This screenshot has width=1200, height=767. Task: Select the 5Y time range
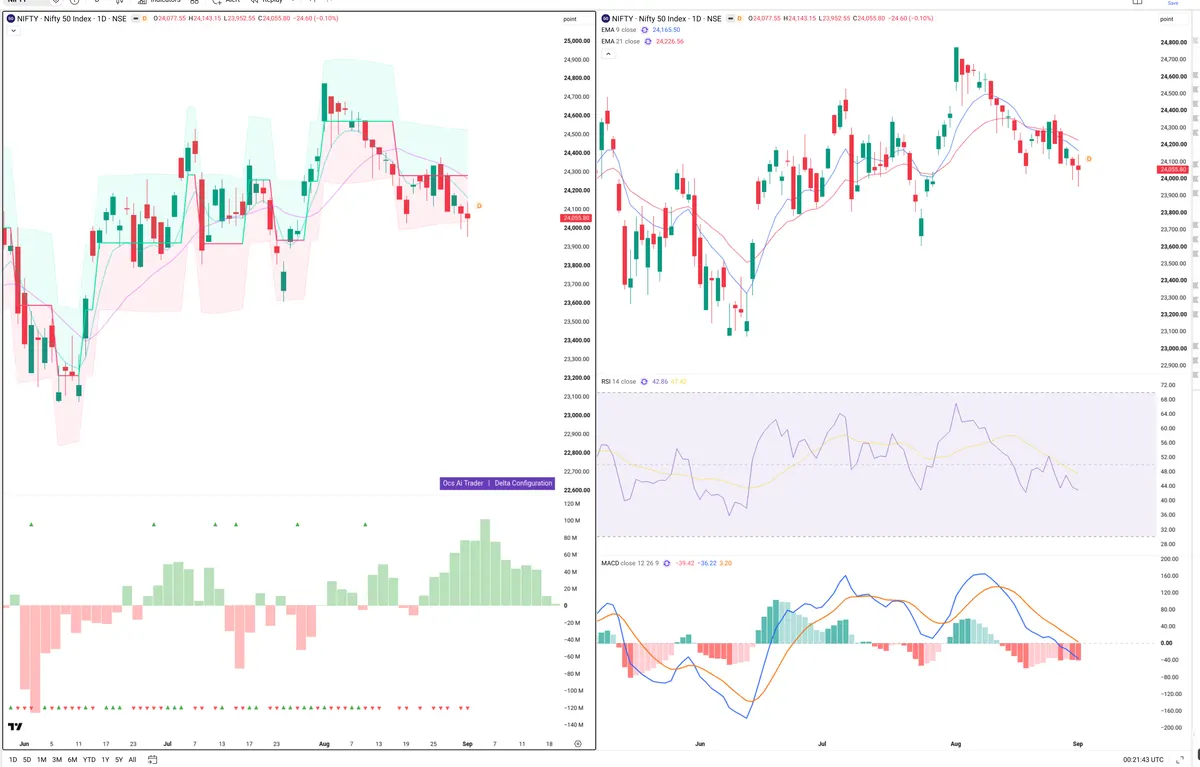[x=119, y=760]
